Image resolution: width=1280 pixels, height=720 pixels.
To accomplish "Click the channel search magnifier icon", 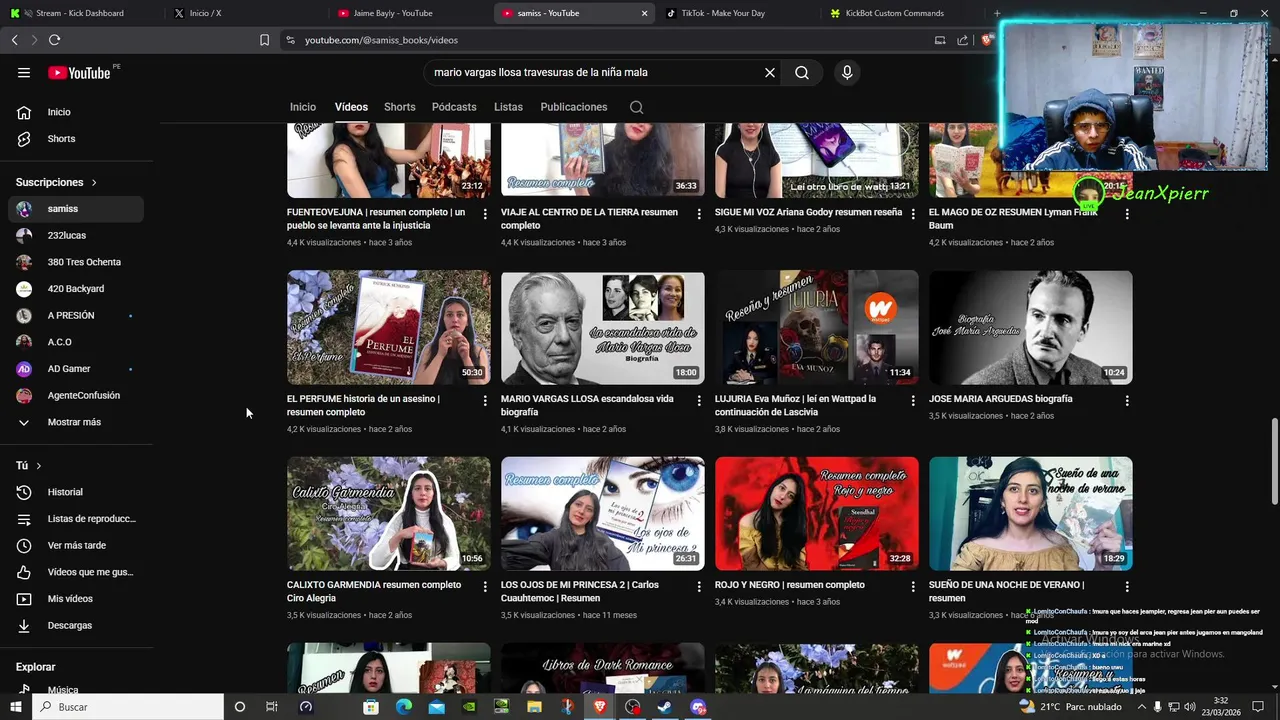I will (x=637, y=107).
